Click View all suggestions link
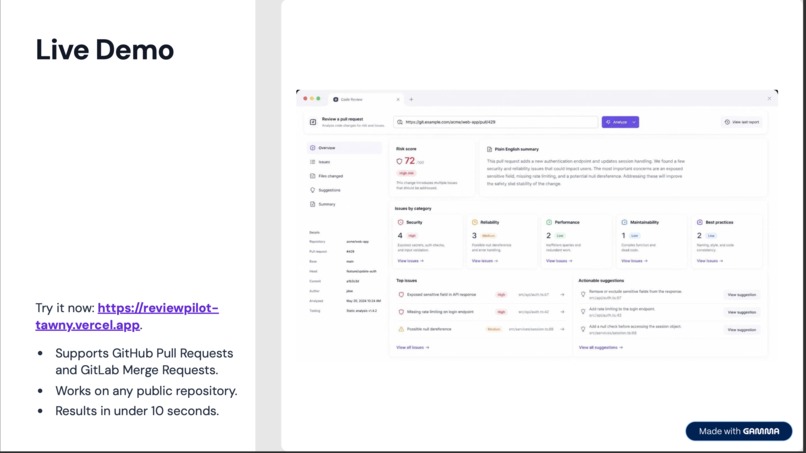The image size is (806, 453). tap(600, 348)
